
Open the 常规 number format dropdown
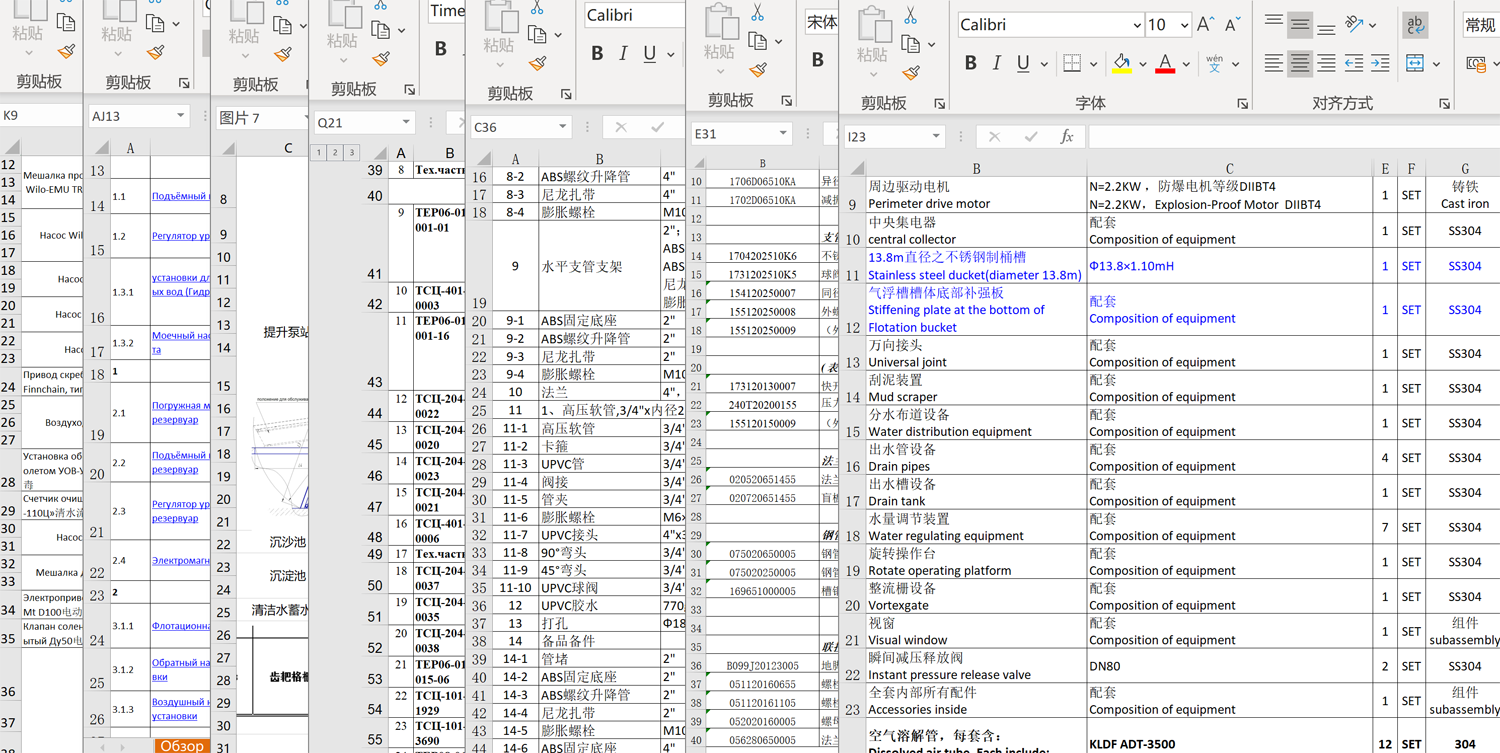coord(1480,25)
